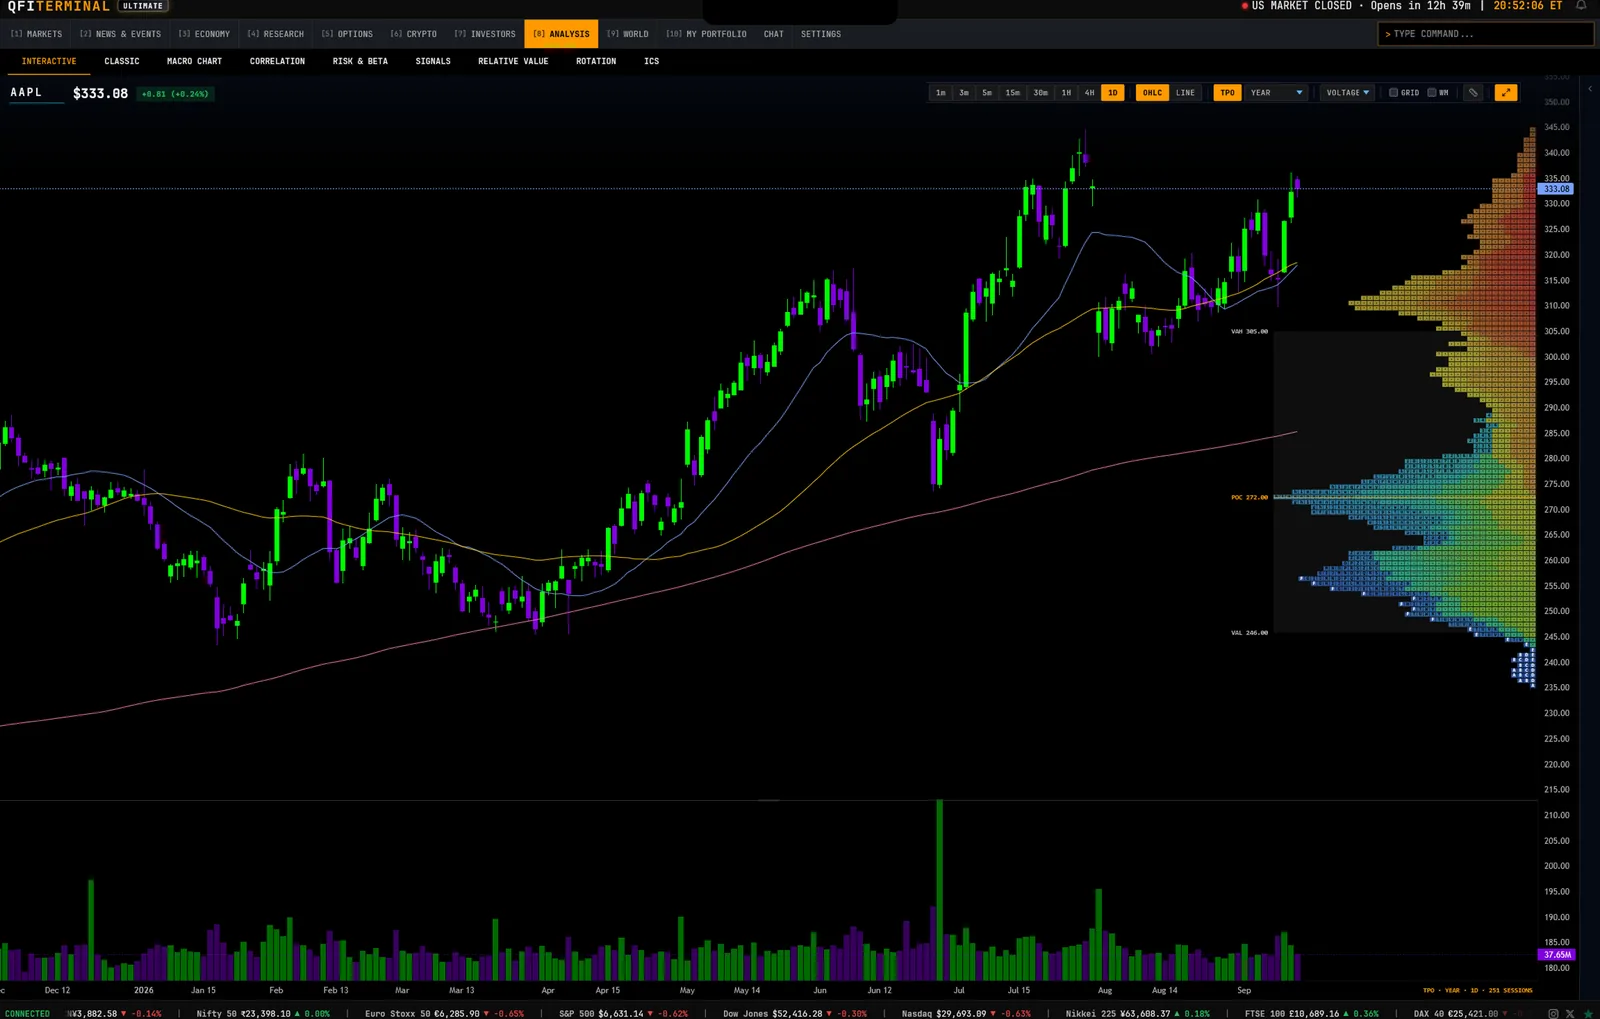
Task: Open the My Portfolio tab
Action: (706, 34)
